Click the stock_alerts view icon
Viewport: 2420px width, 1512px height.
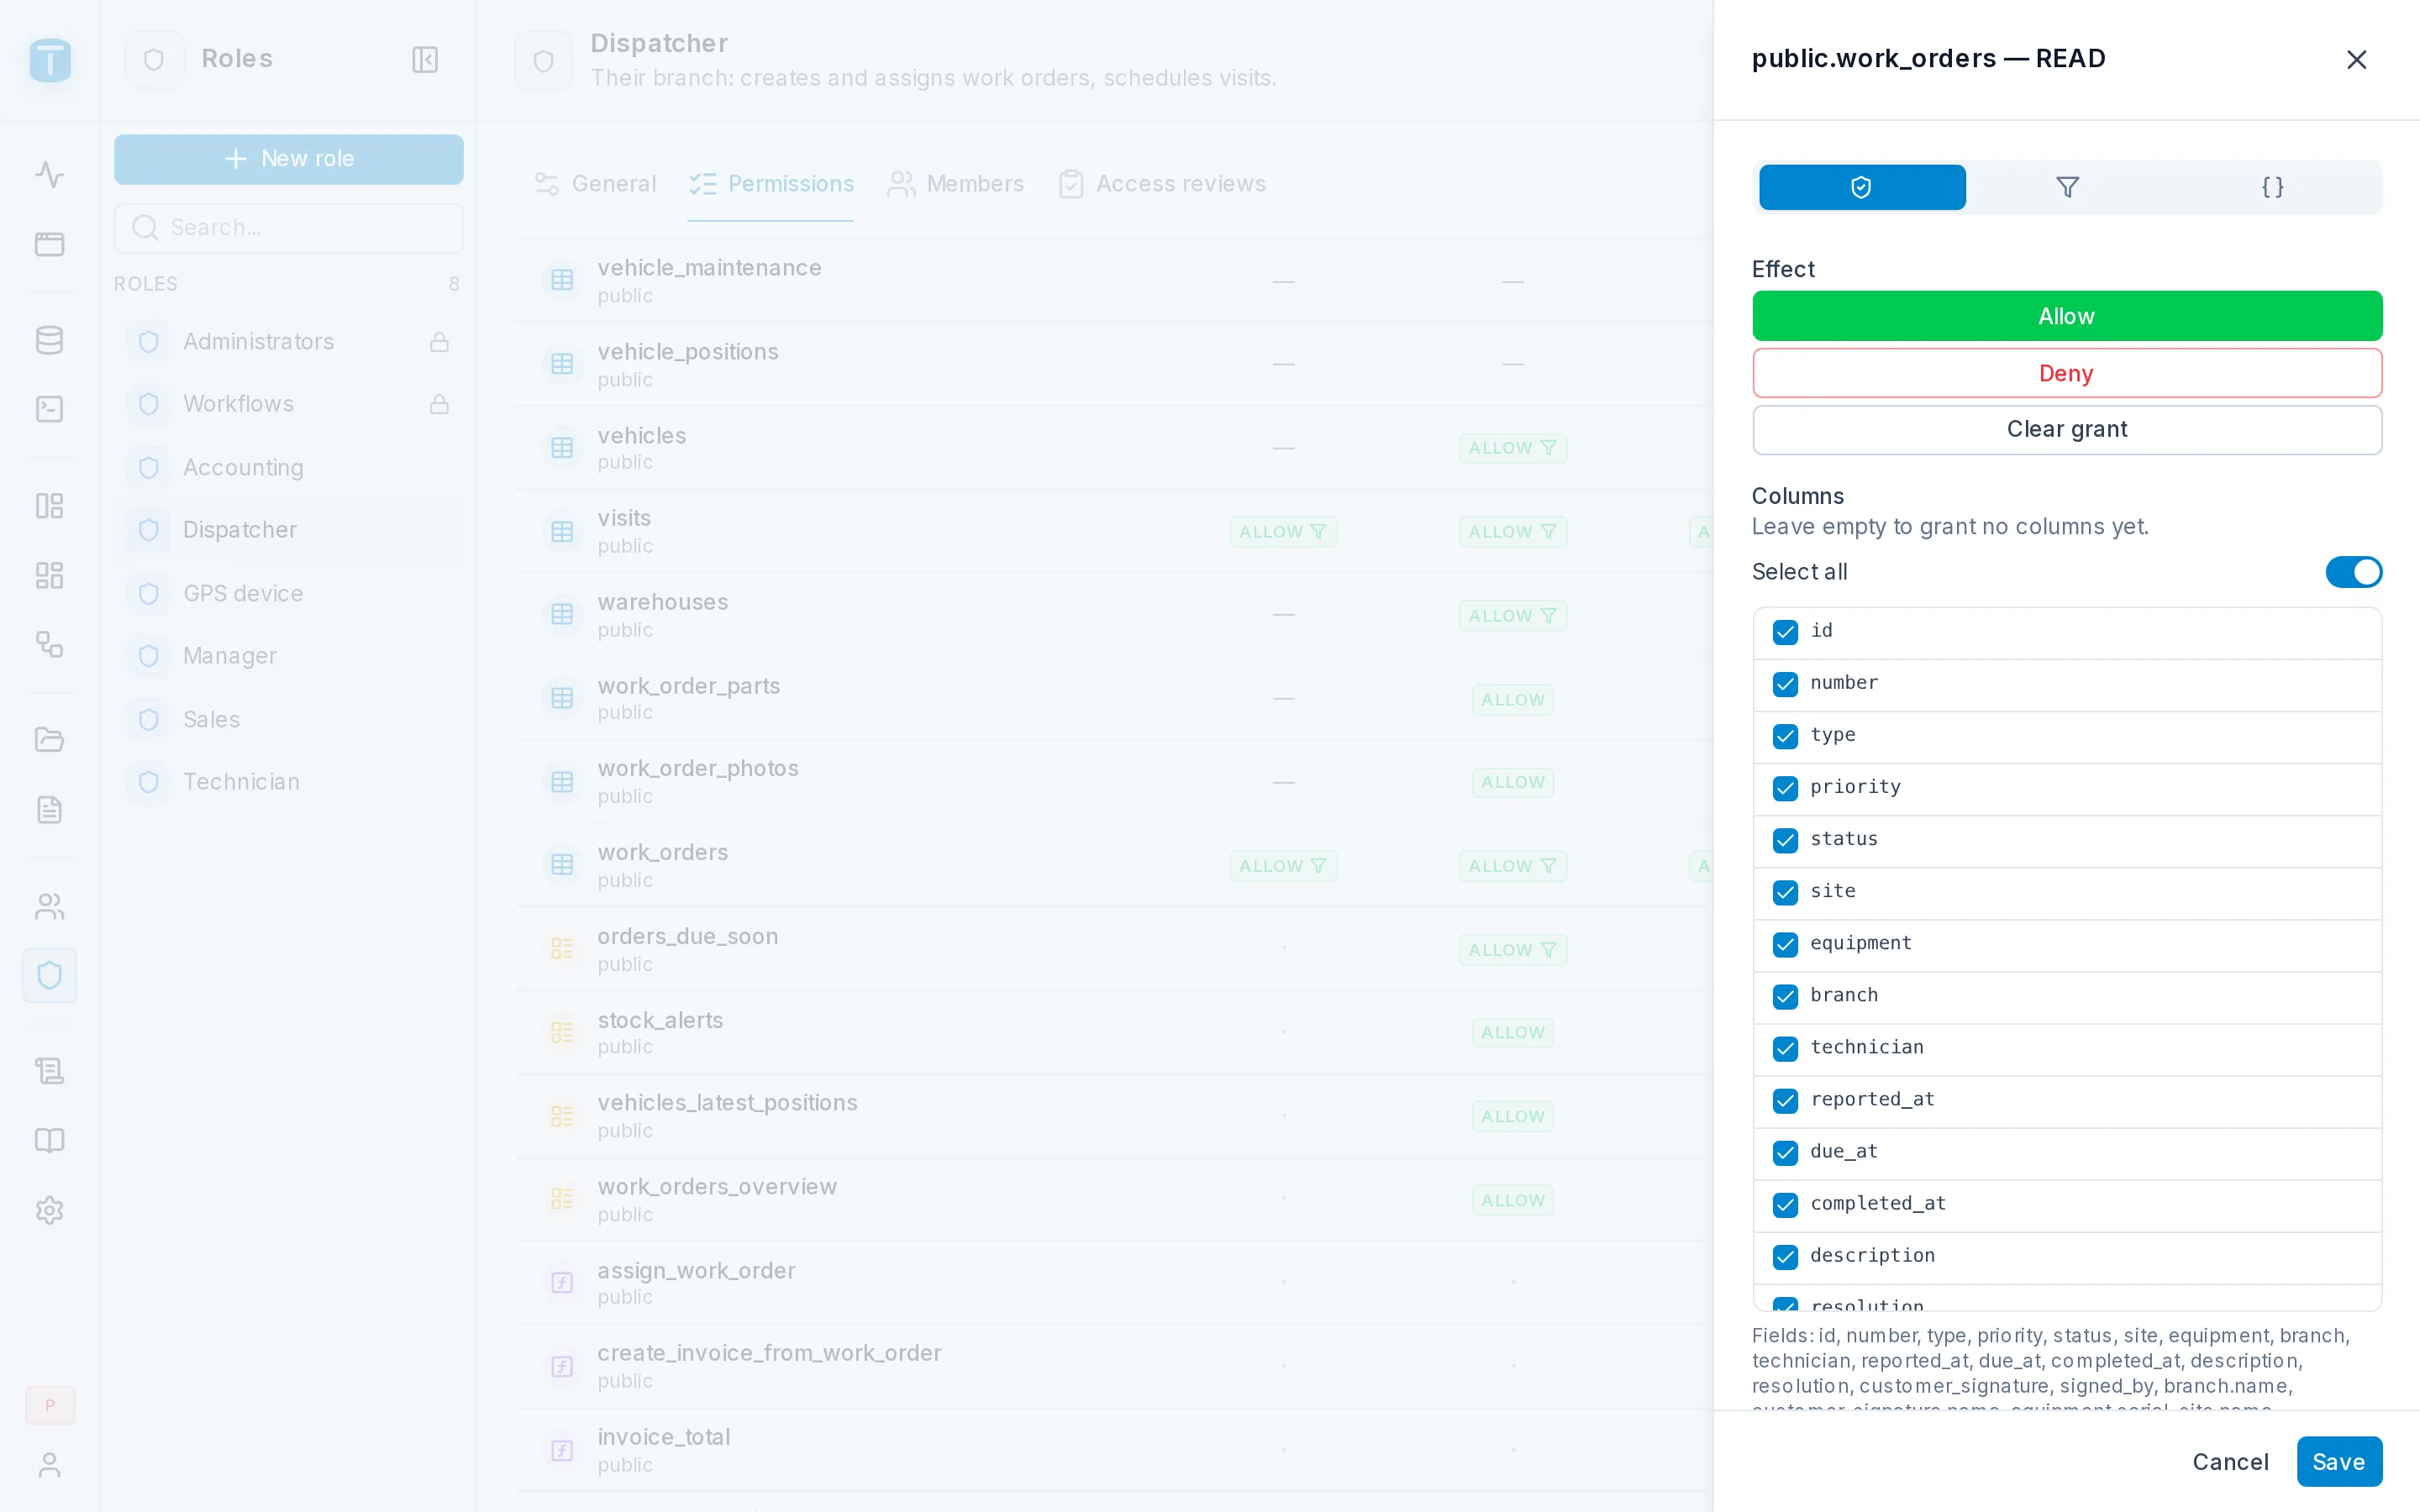click(x=562, y=1032)
